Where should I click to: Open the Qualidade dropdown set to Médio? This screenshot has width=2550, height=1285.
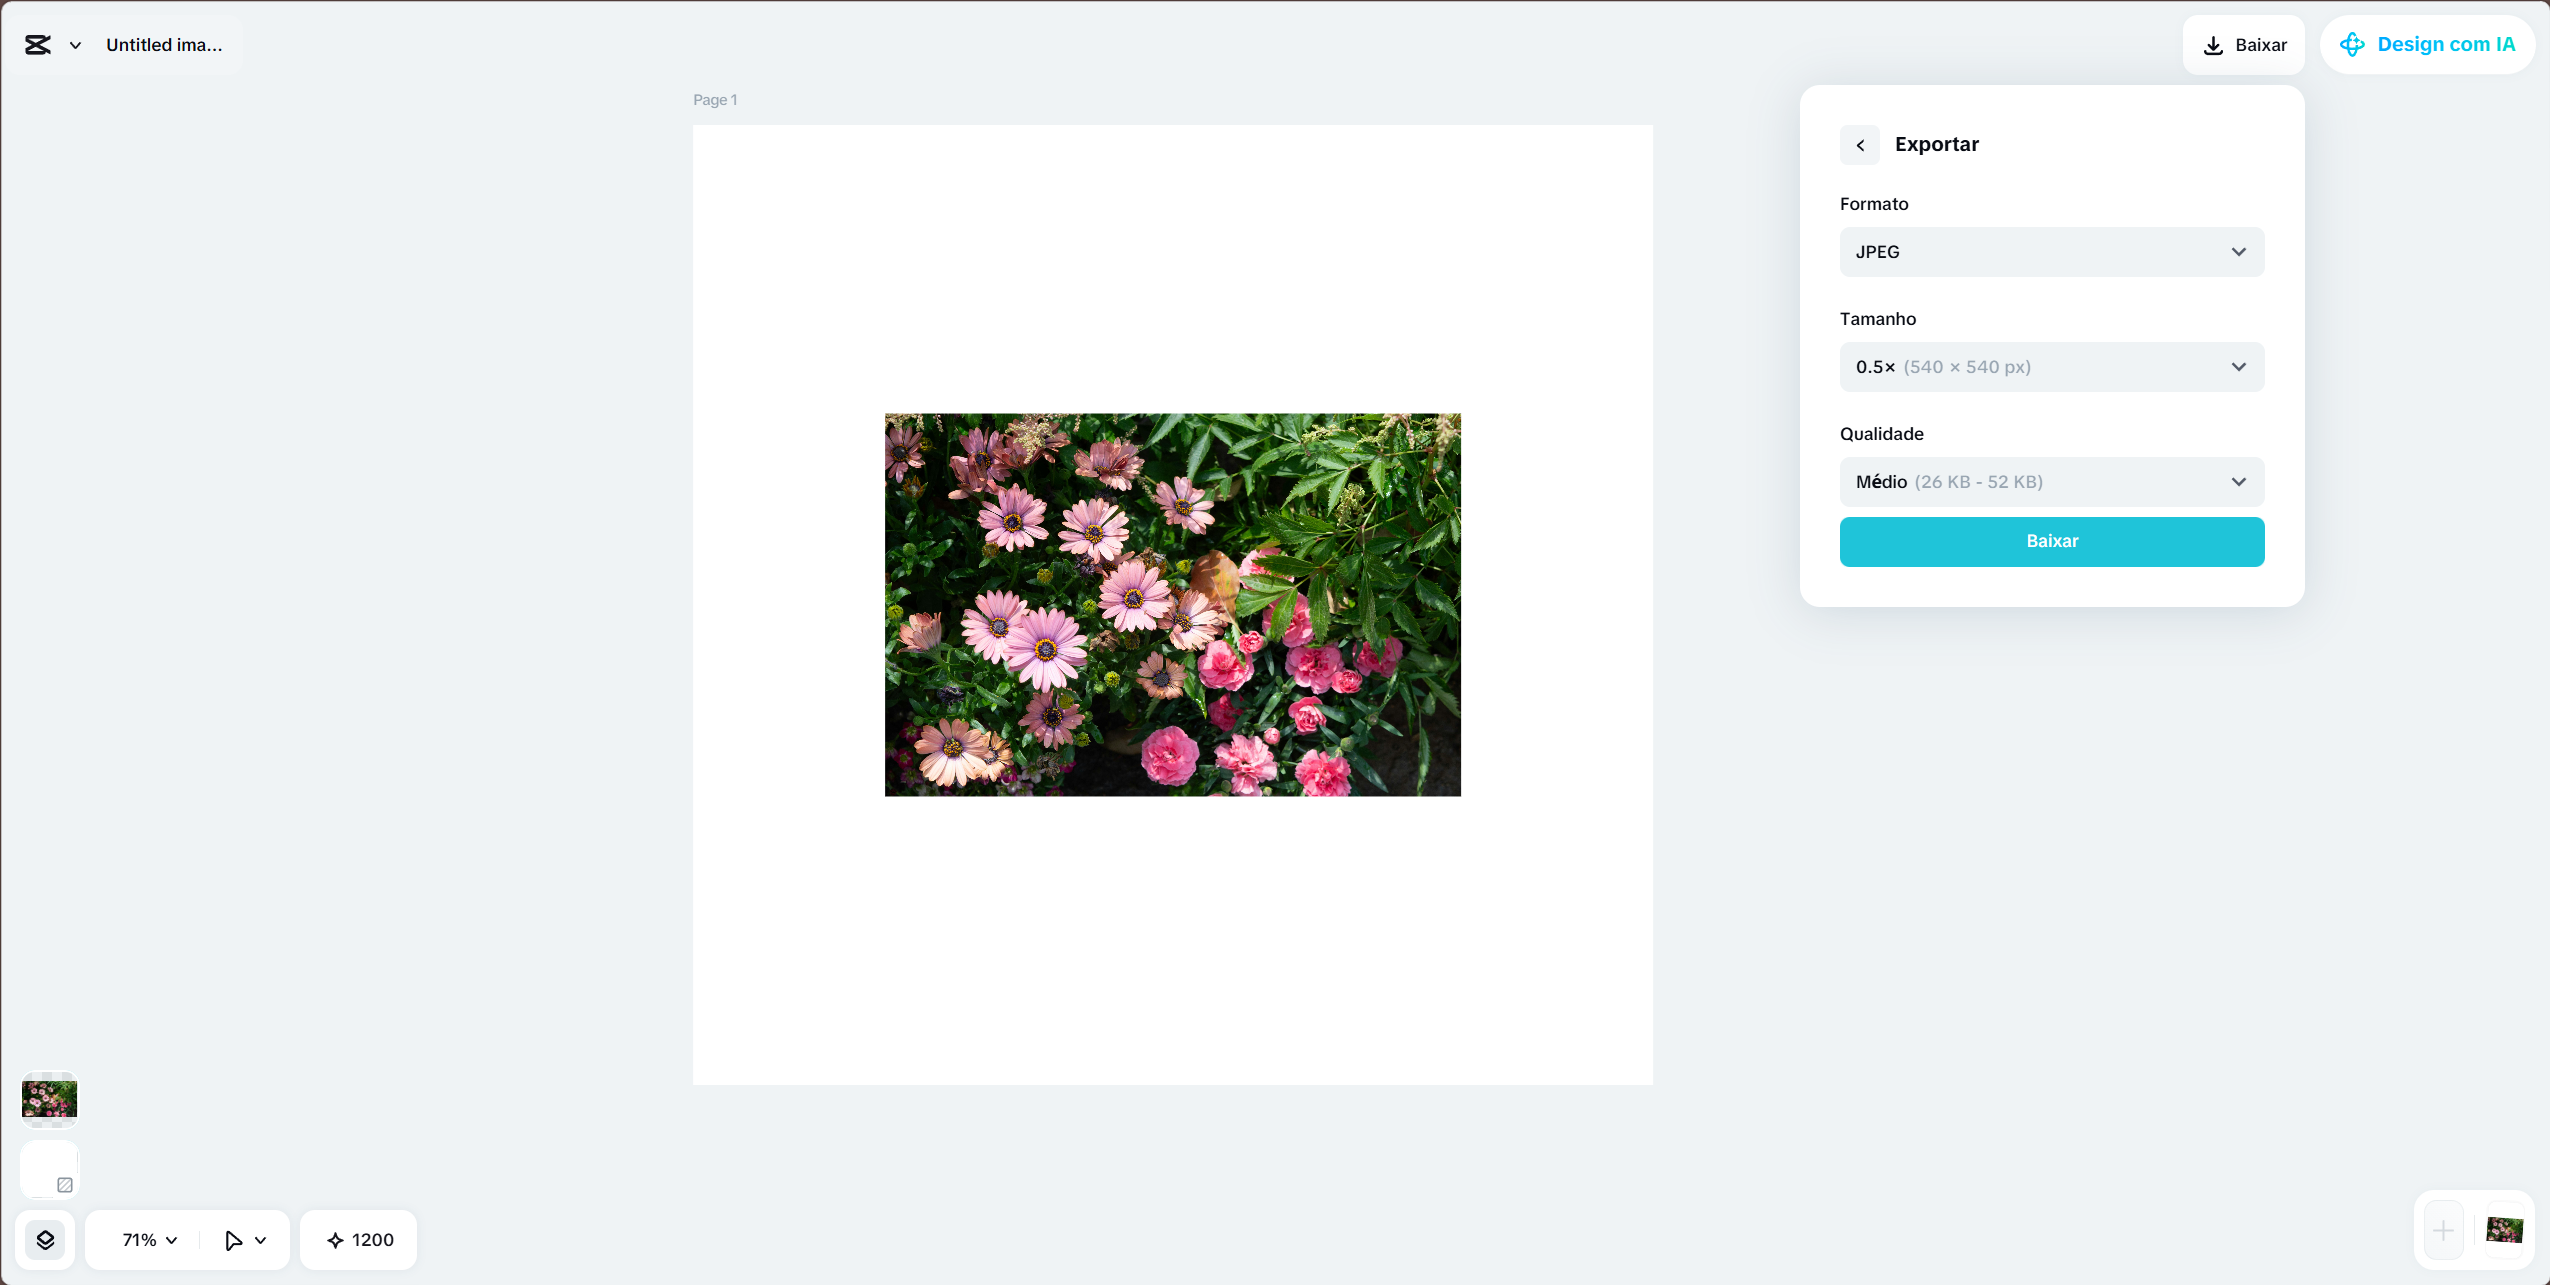(x=2051, y=481)
